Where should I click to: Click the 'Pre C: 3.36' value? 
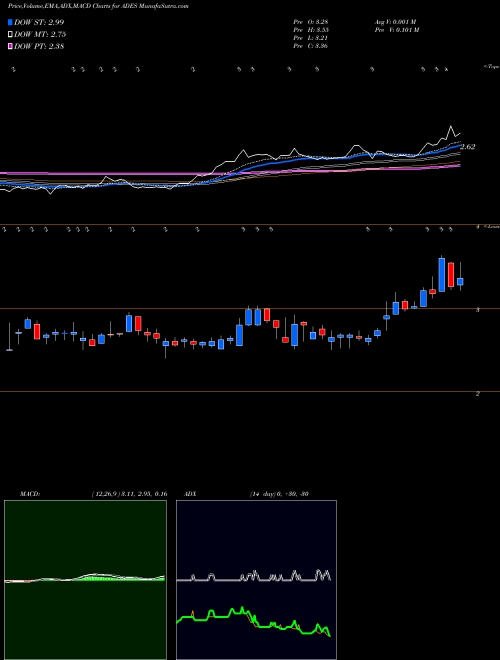click(311, 46)
